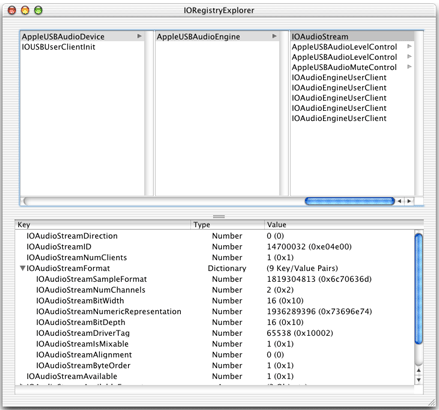439x410 pixels.
Task: Click the value 14700032 (0xe04e00)
Action: click(309, 247)
